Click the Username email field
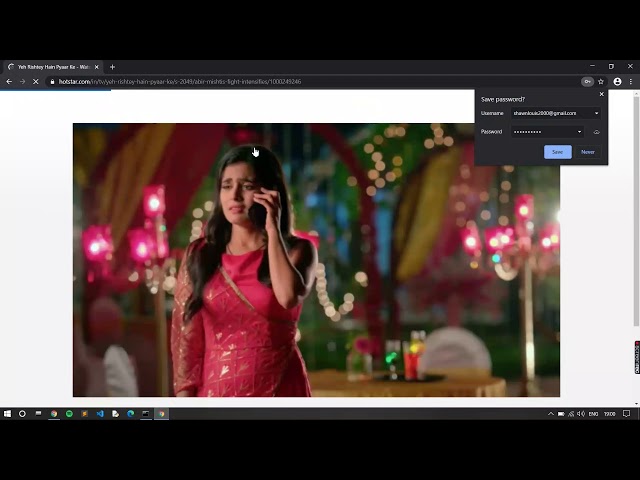The width and height of the screenshot is (640, 480). tap(556, 113)
